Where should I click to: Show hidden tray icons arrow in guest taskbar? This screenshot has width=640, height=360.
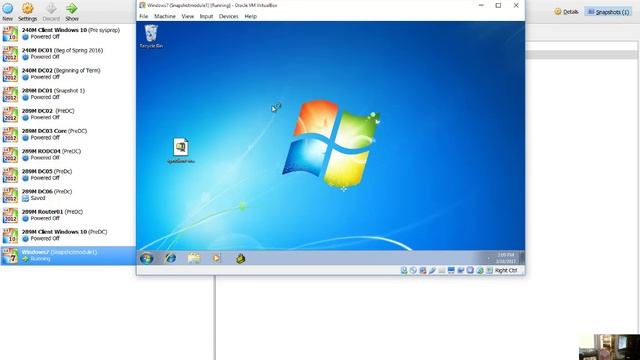pos(489,258)
